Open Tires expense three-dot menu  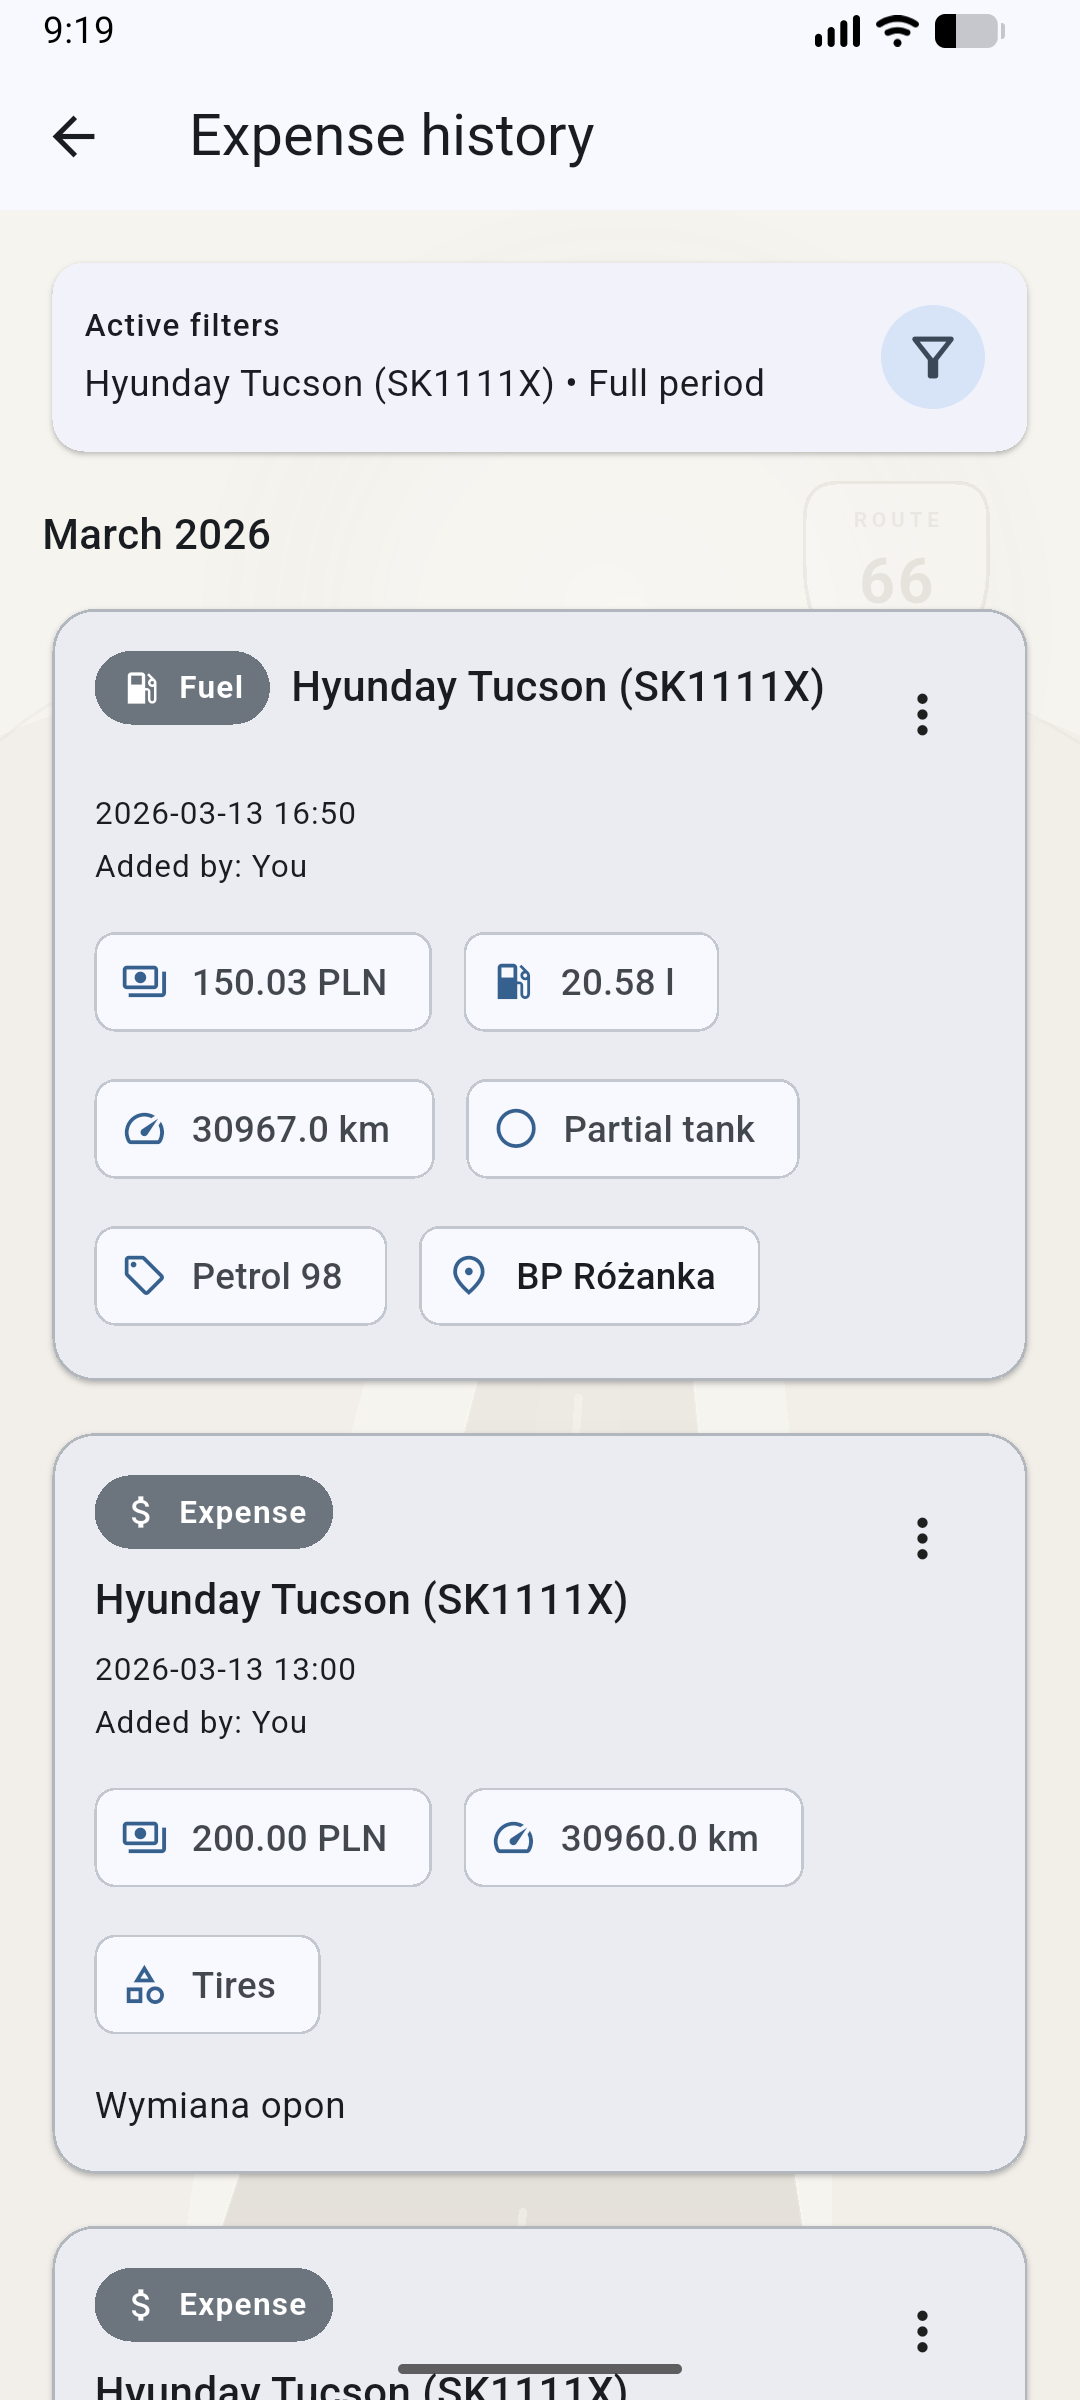click(x=922, y=1539)
